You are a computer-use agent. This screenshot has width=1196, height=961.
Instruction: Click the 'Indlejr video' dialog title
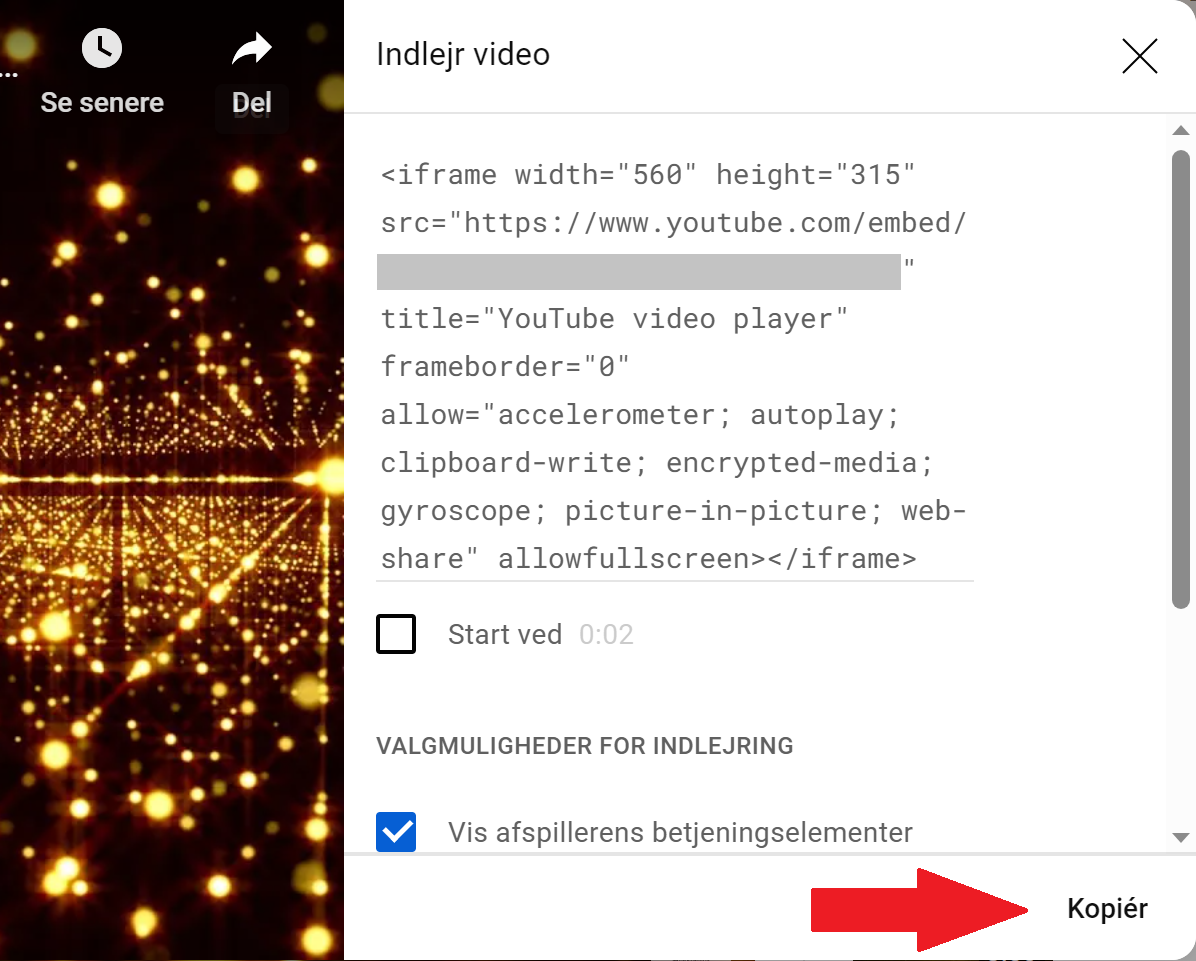click(463, 54)
